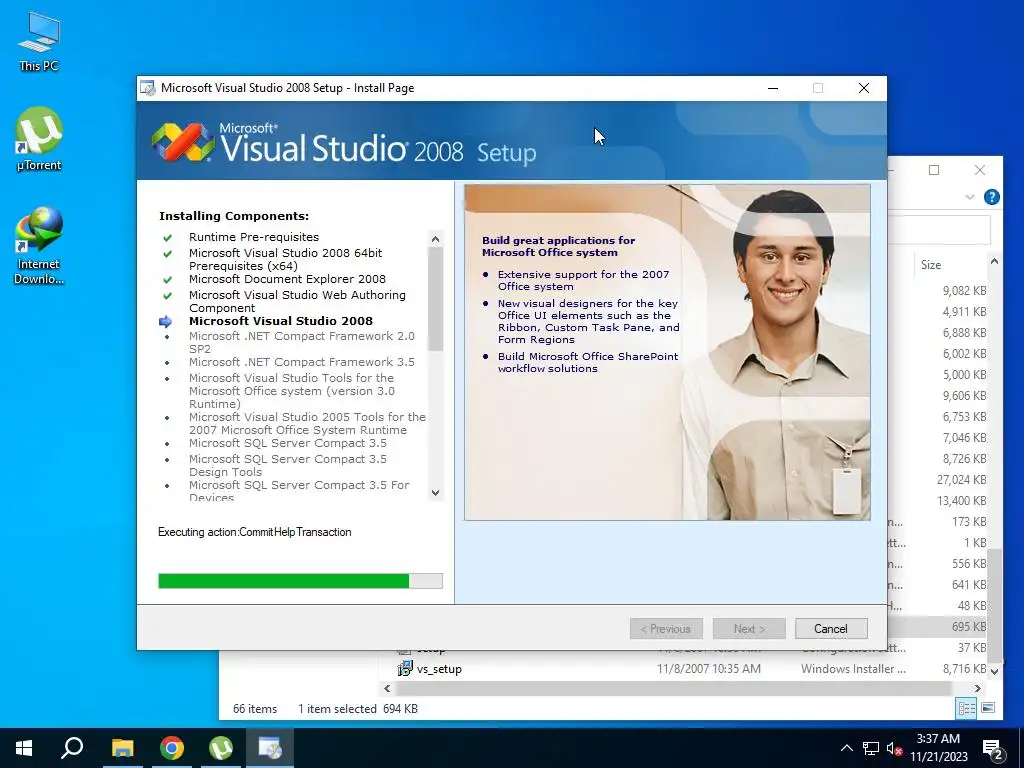Open the notification center icon

993,749
